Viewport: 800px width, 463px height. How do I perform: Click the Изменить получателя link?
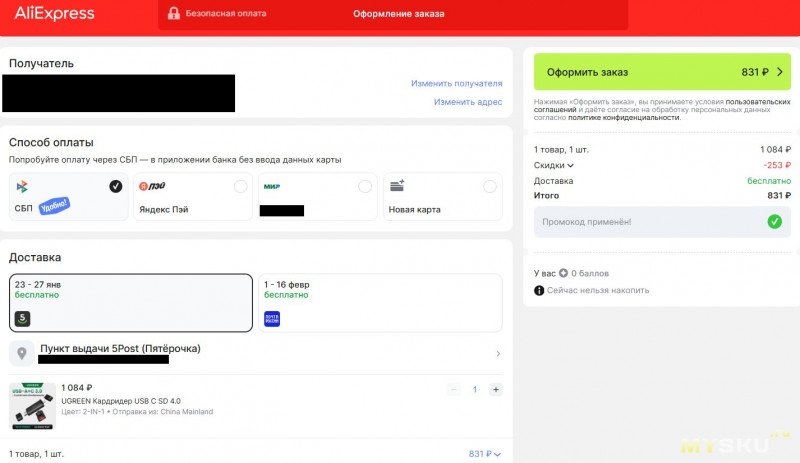click(x=456, y=84)
